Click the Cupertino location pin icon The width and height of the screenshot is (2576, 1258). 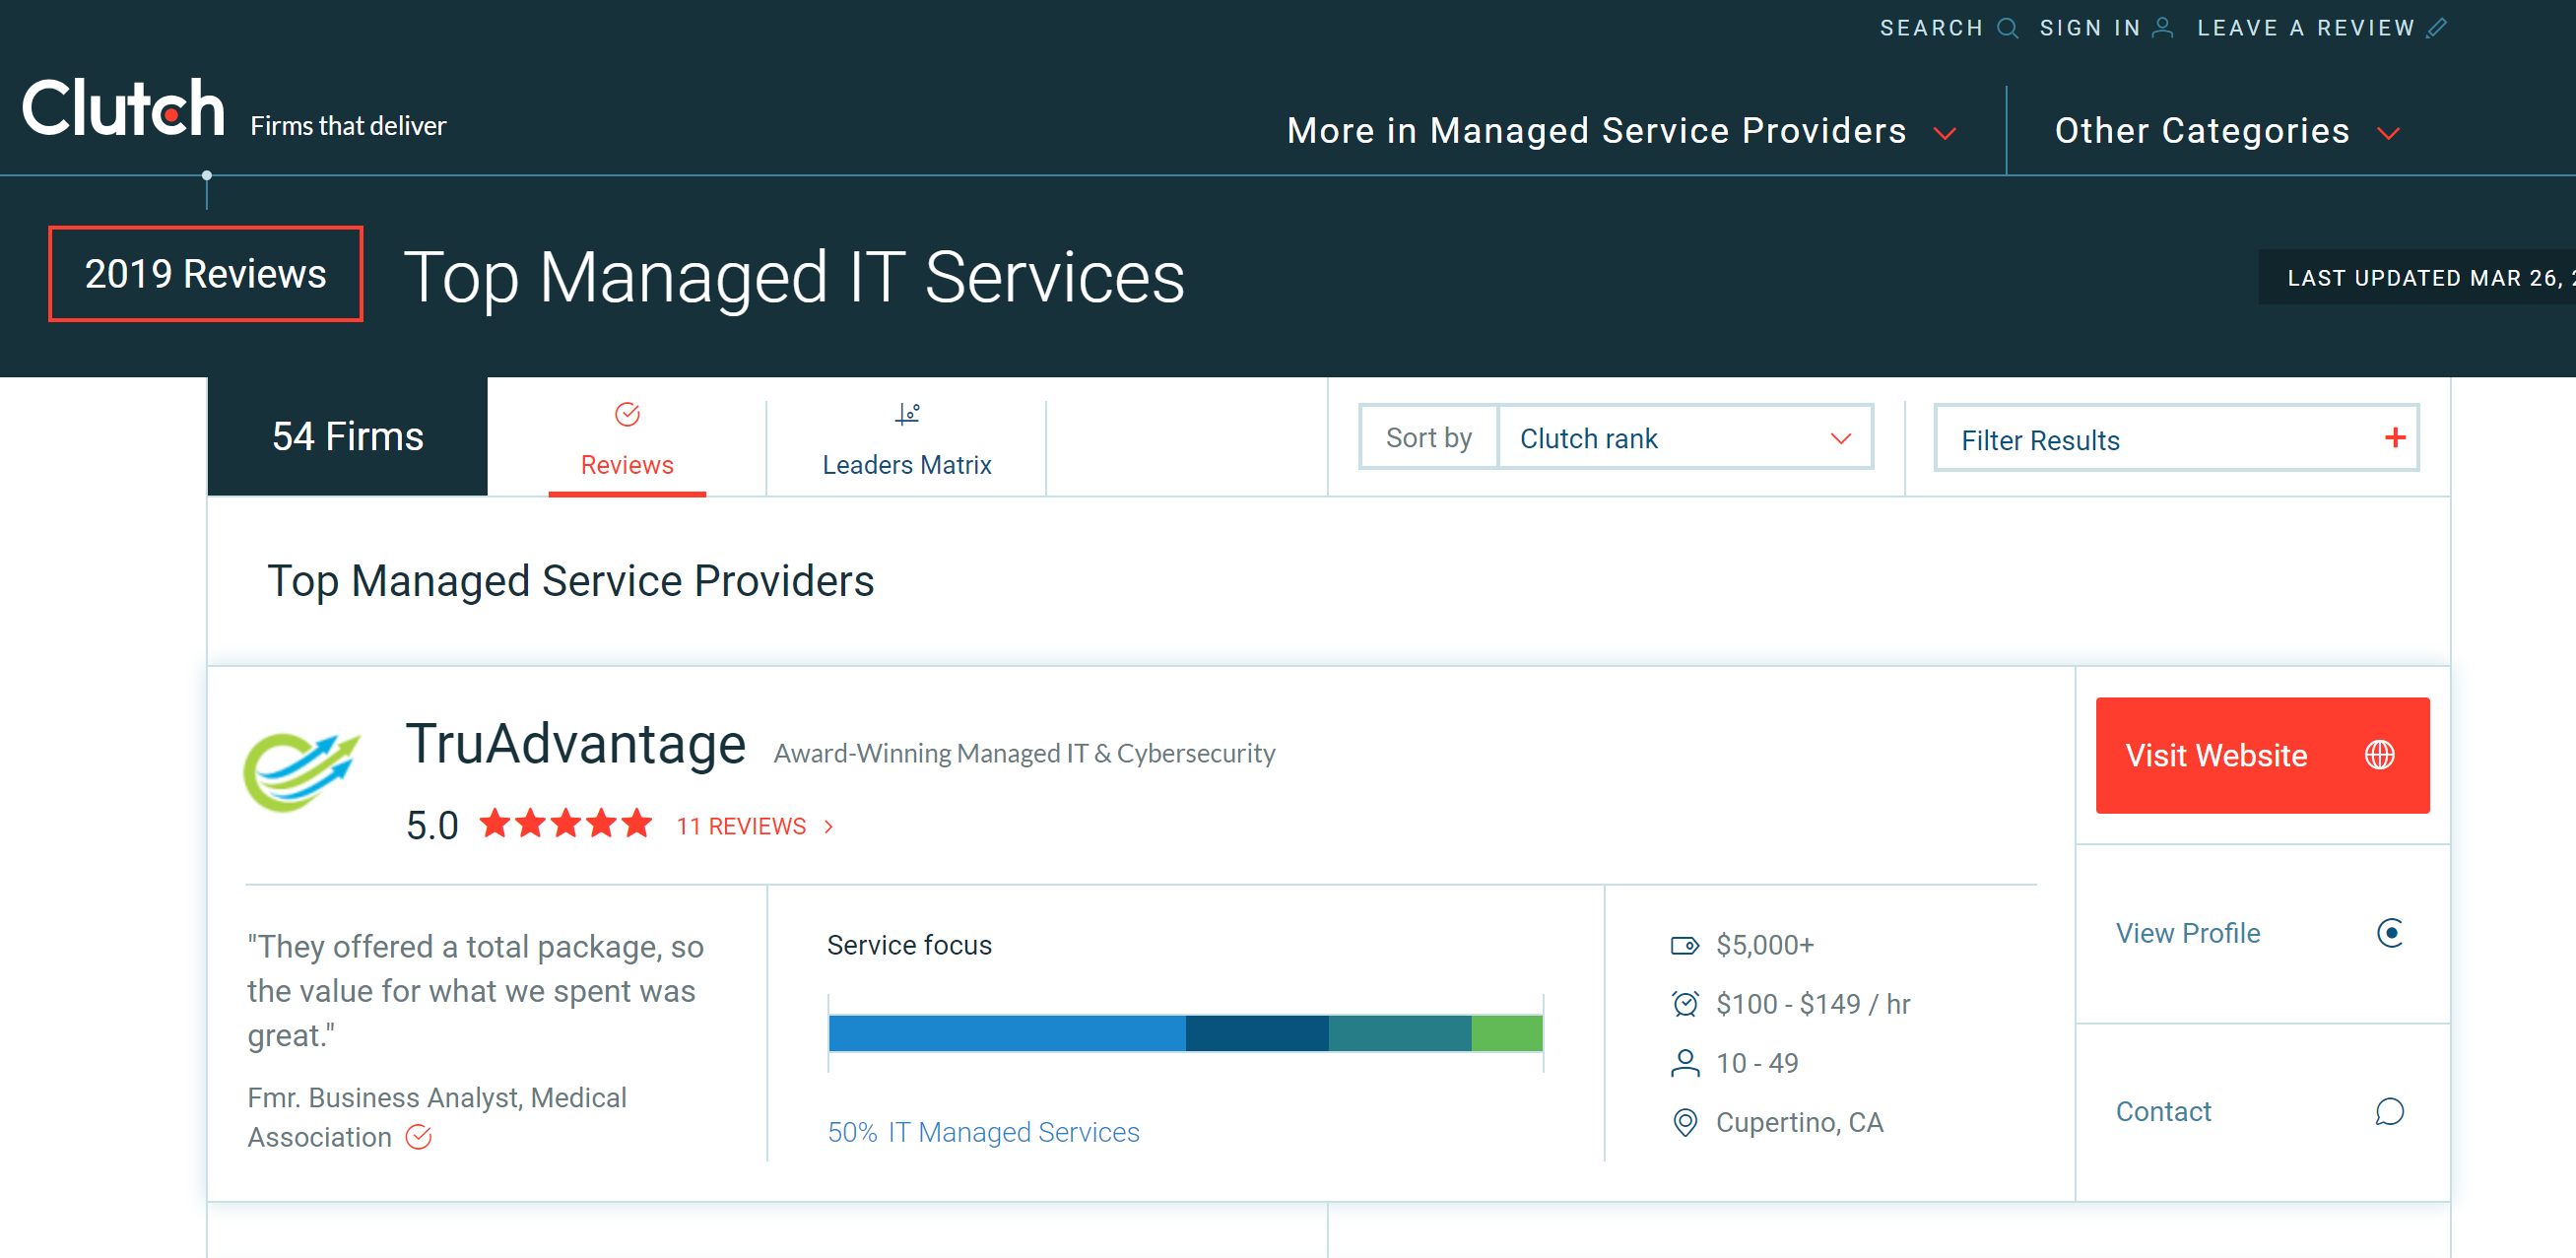1685,1123
